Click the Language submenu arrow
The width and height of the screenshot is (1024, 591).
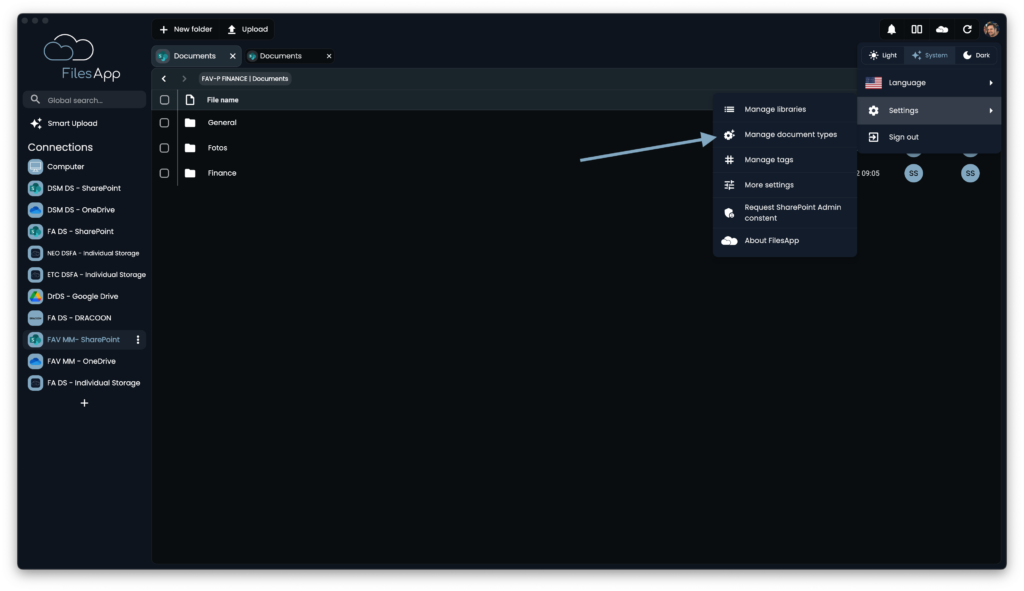click(991, 83)
